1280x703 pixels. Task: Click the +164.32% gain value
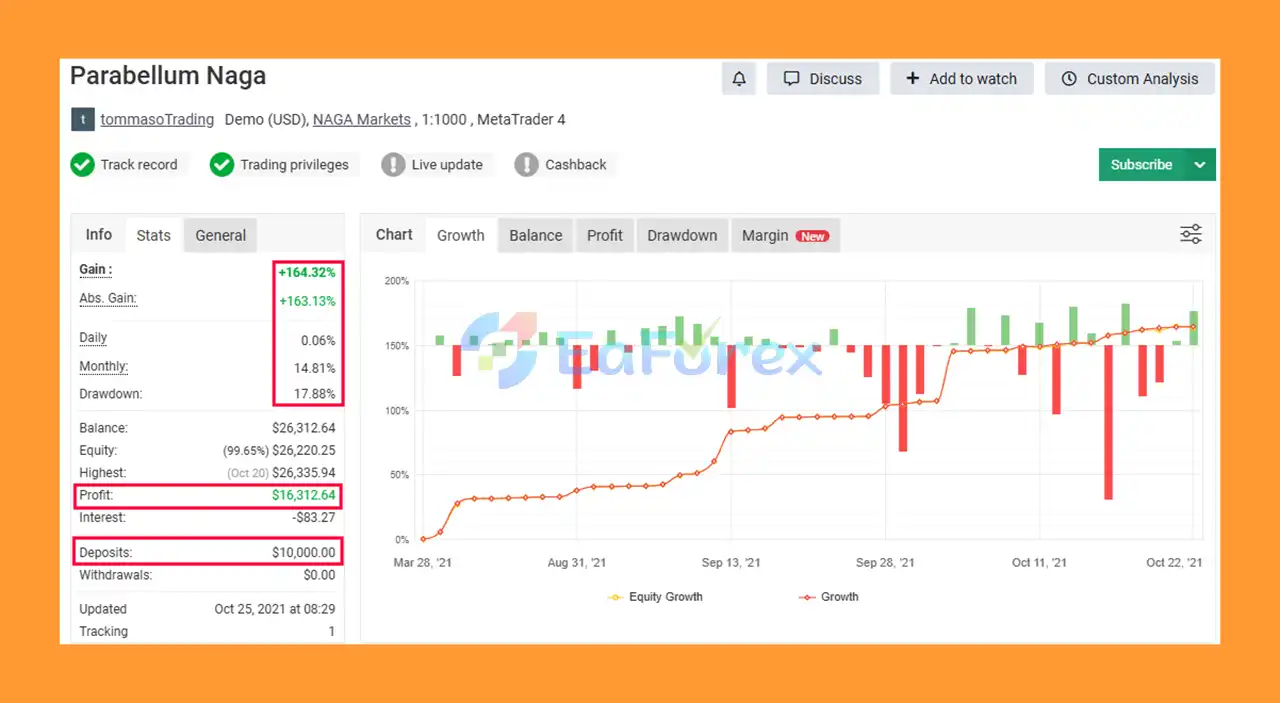tap(307, 272)
